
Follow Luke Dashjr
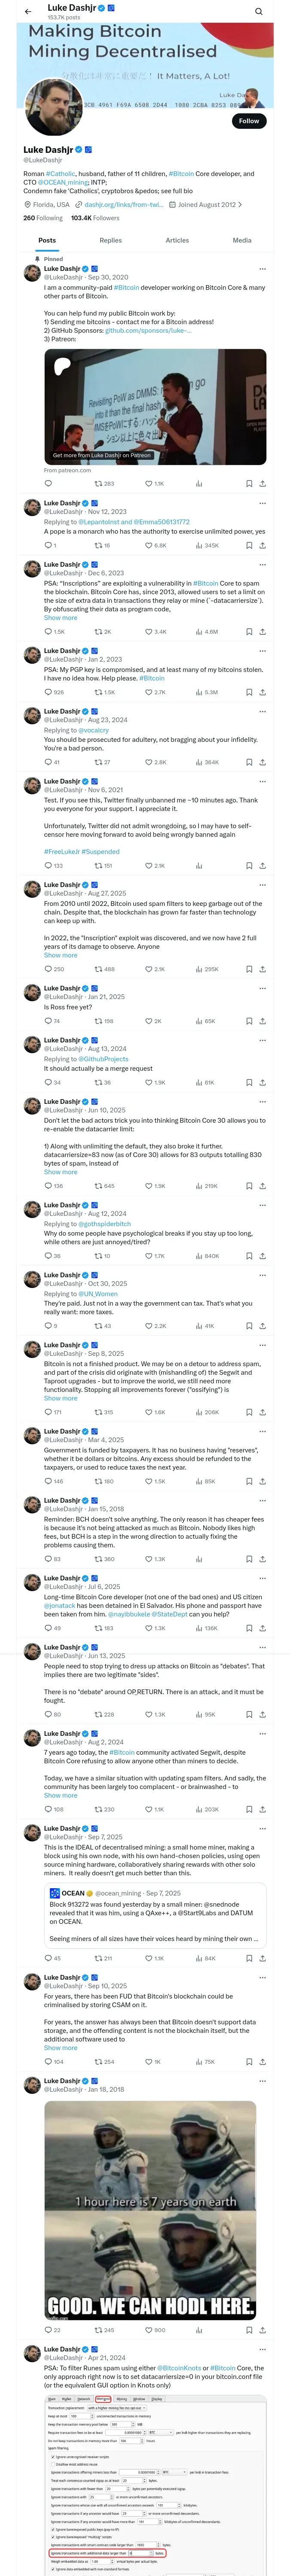(249, 121)
